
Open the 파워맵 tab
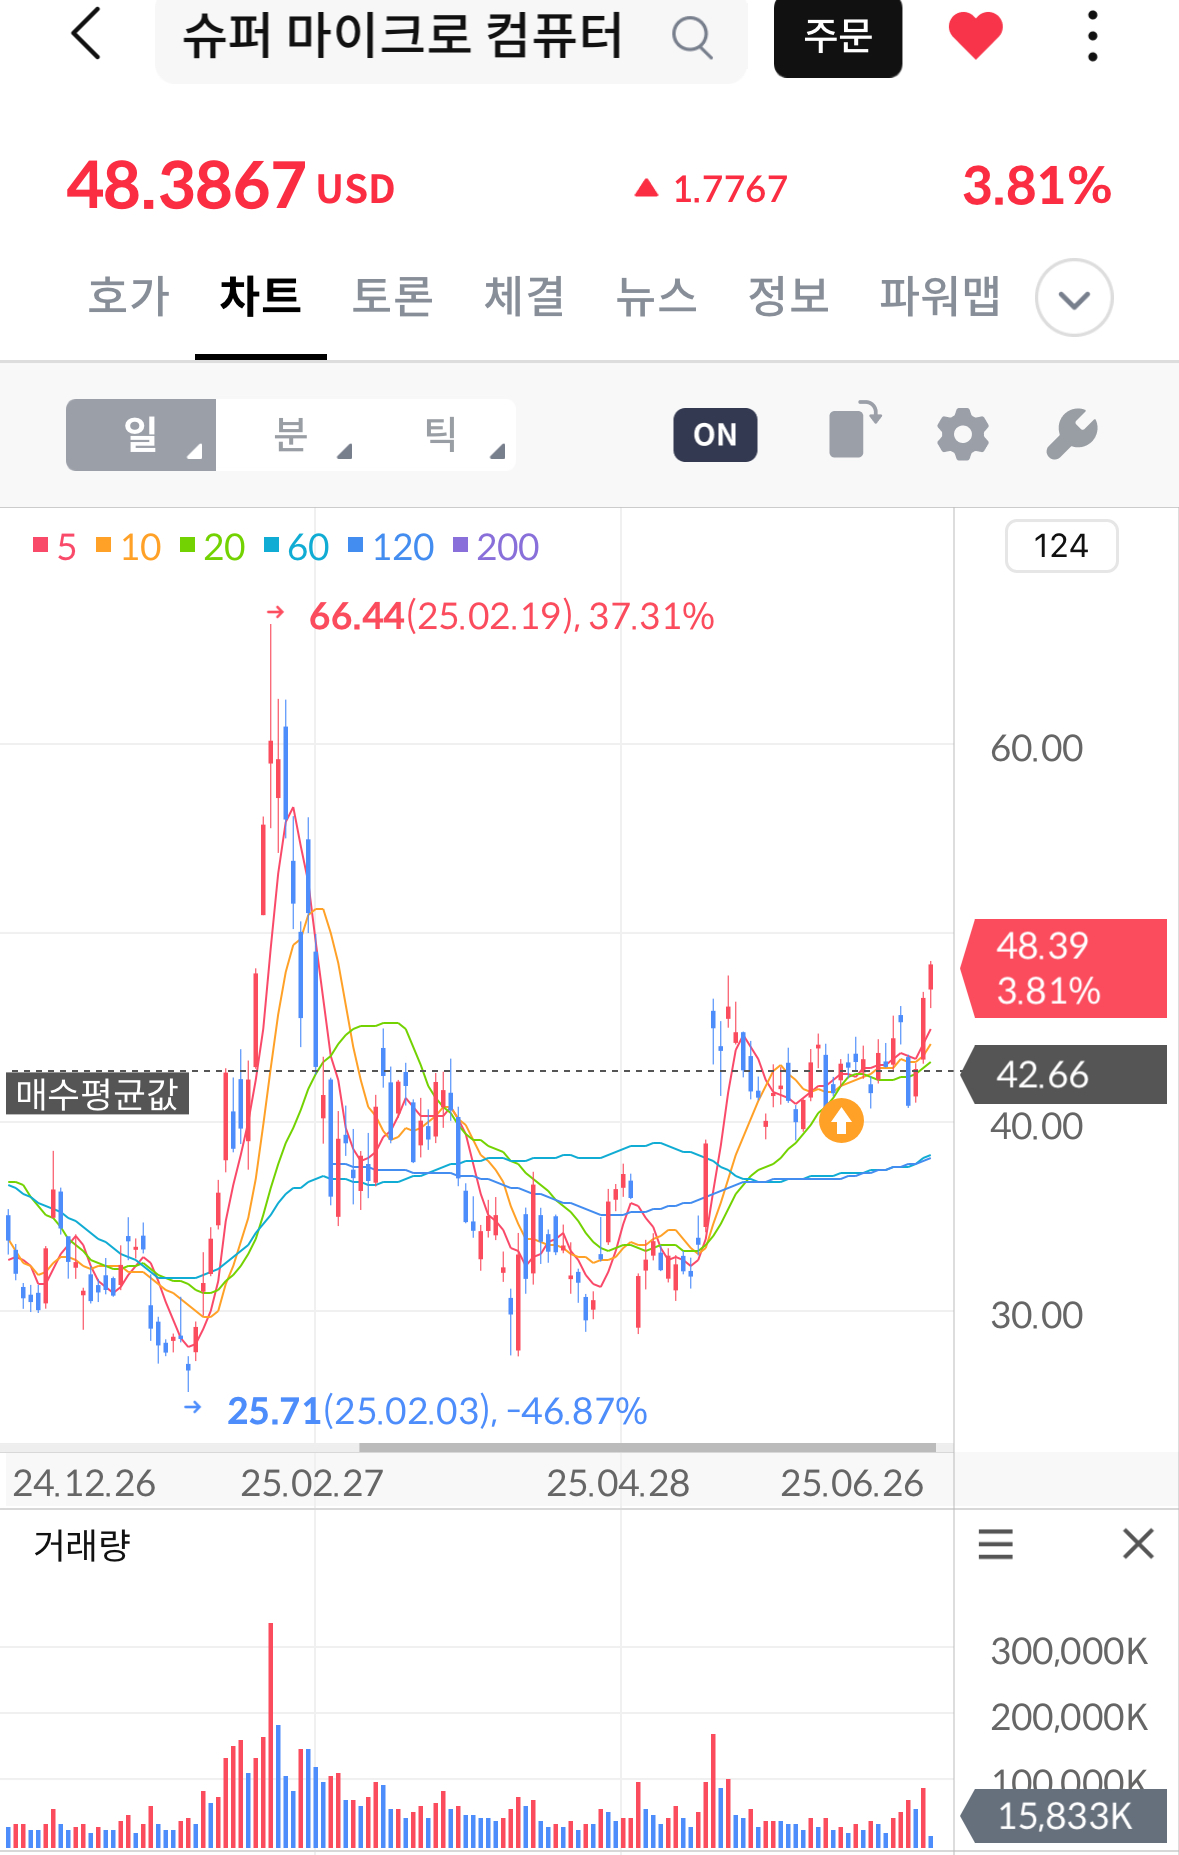click(940, 296)
